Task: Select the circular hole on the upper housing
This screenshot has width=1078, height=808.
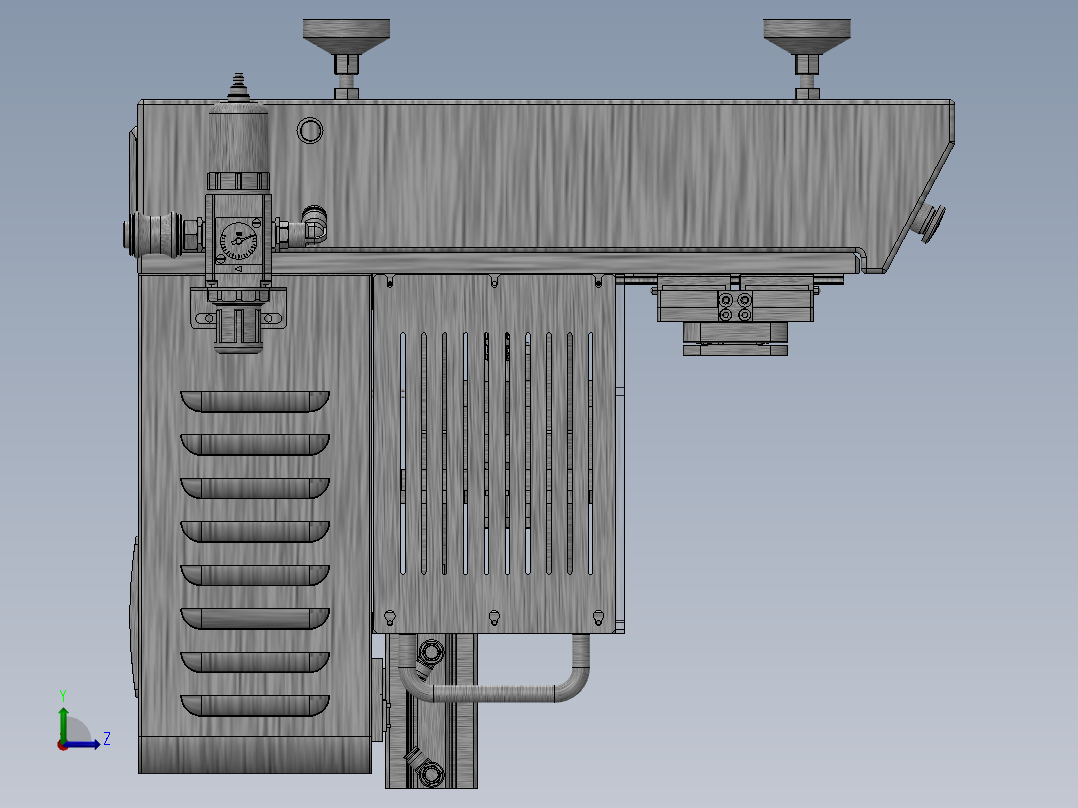Action: coord(309,130)
